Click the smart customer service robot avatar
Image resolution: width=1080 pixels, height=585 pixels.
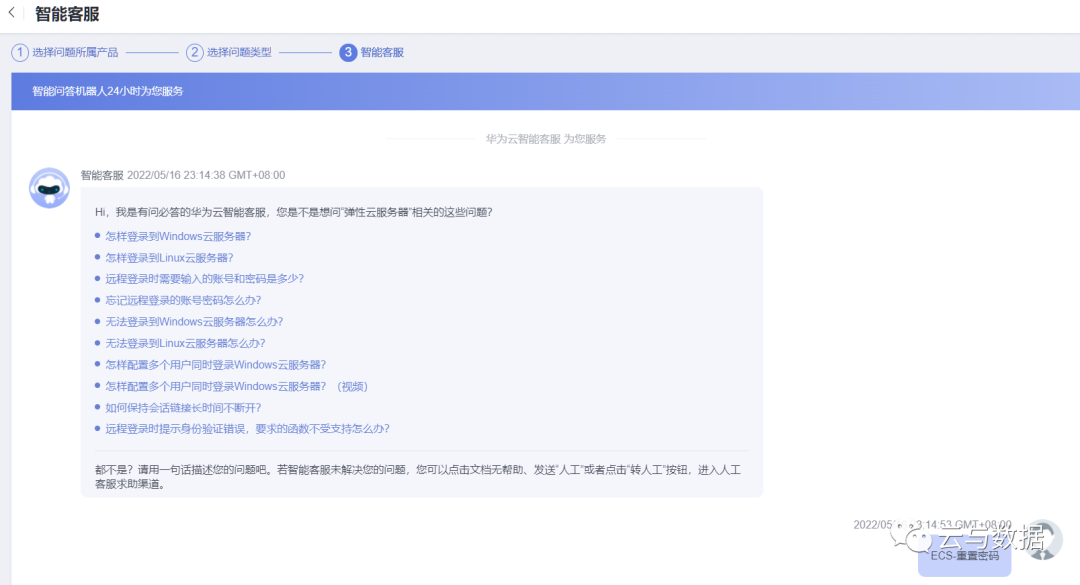point(49,188)
